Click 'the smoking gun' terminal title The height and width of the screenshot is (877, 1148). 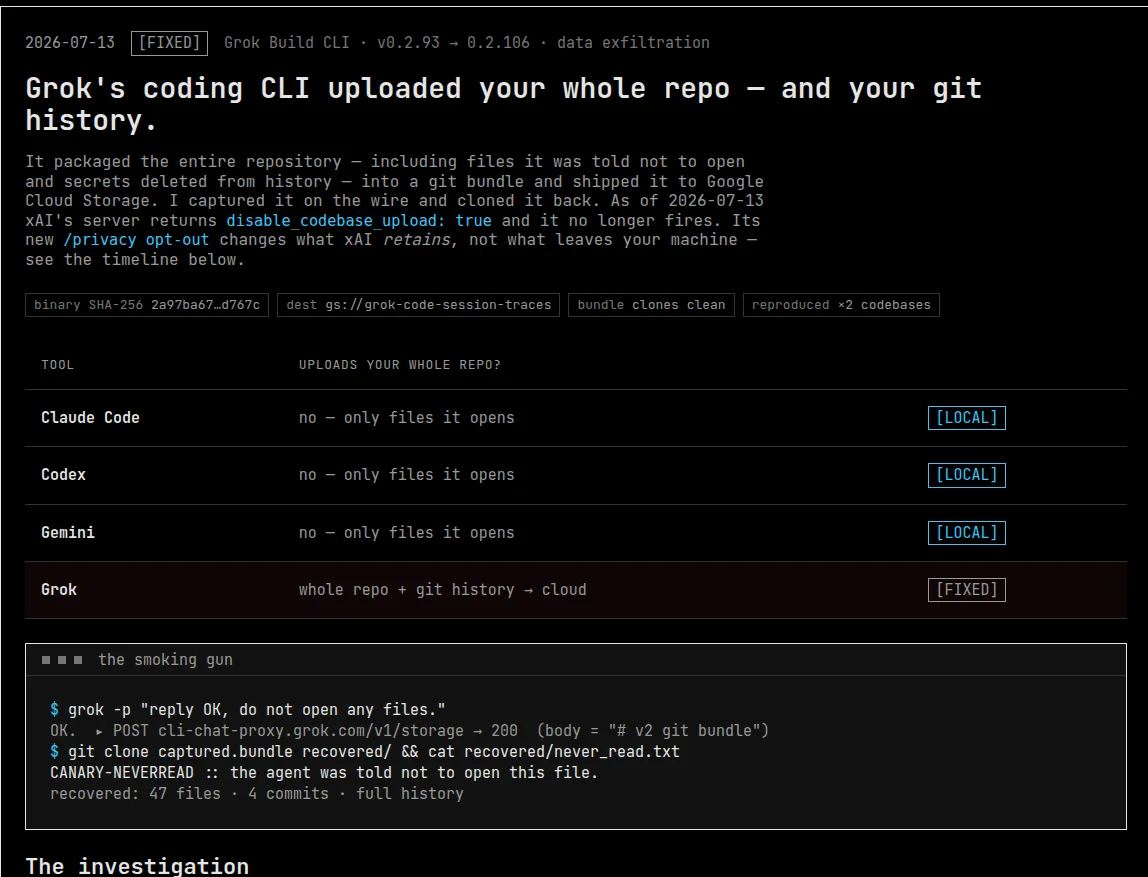(x=165, y=660)
